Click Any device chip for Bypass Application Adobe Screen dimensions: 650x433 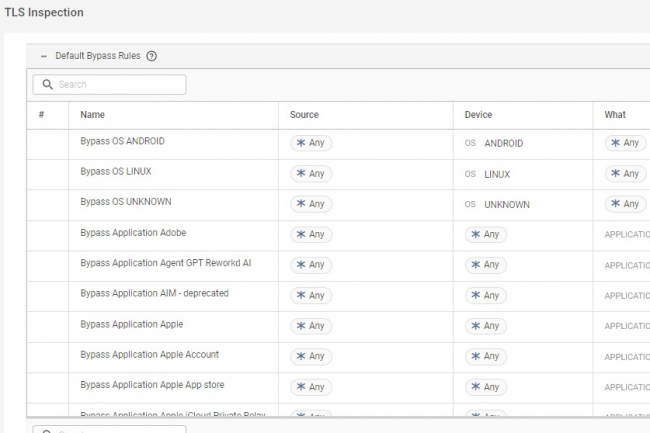pos(485,235)
